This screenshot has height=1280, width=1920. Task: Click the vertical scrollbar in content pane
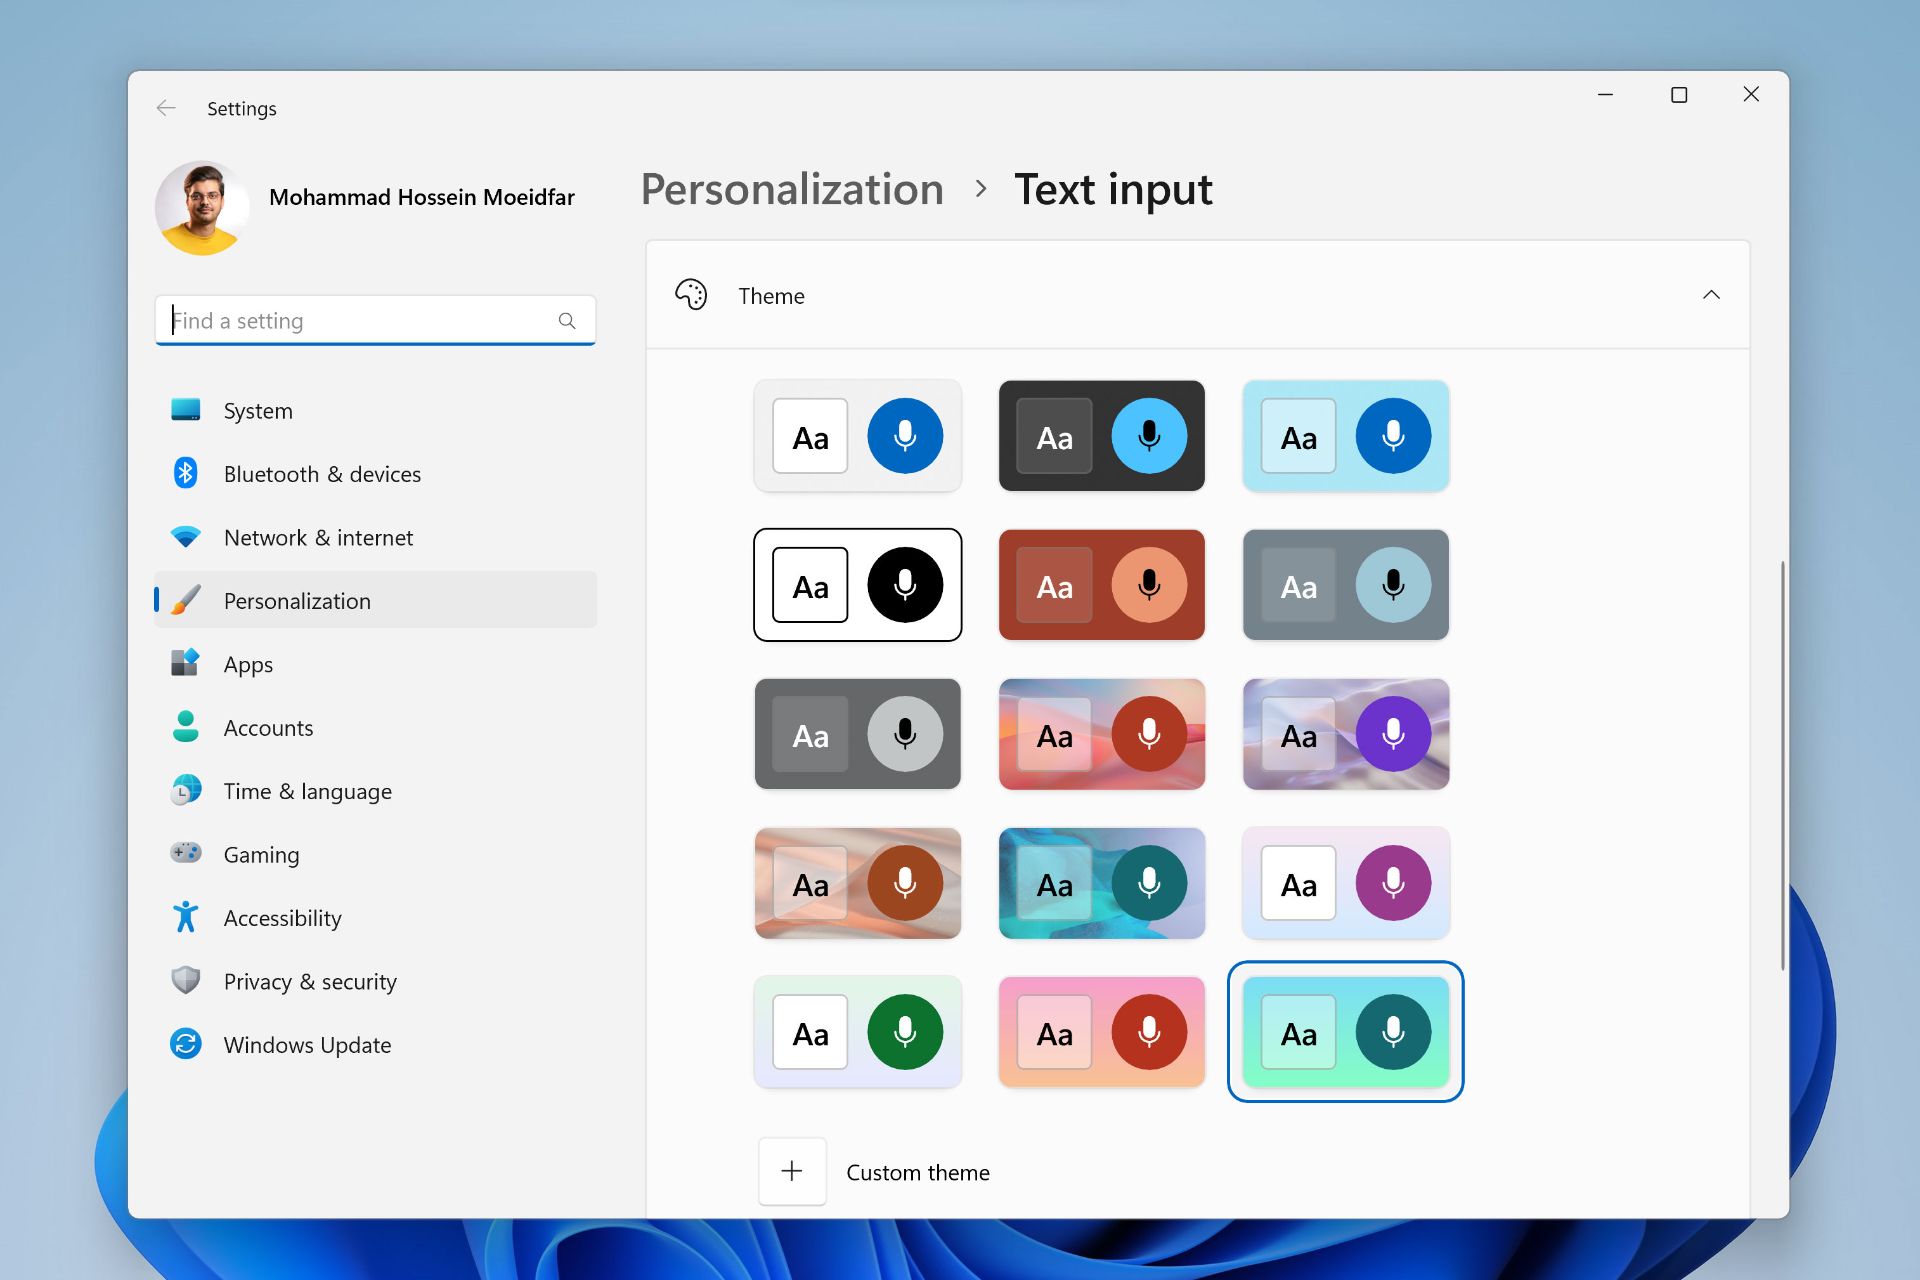tap(1782, 765)
